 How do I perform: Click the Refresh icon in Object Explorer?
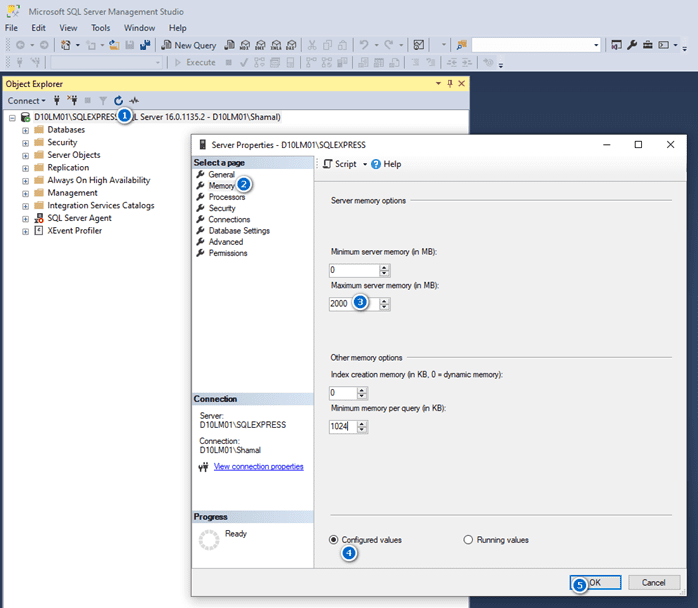pos(118,101)
